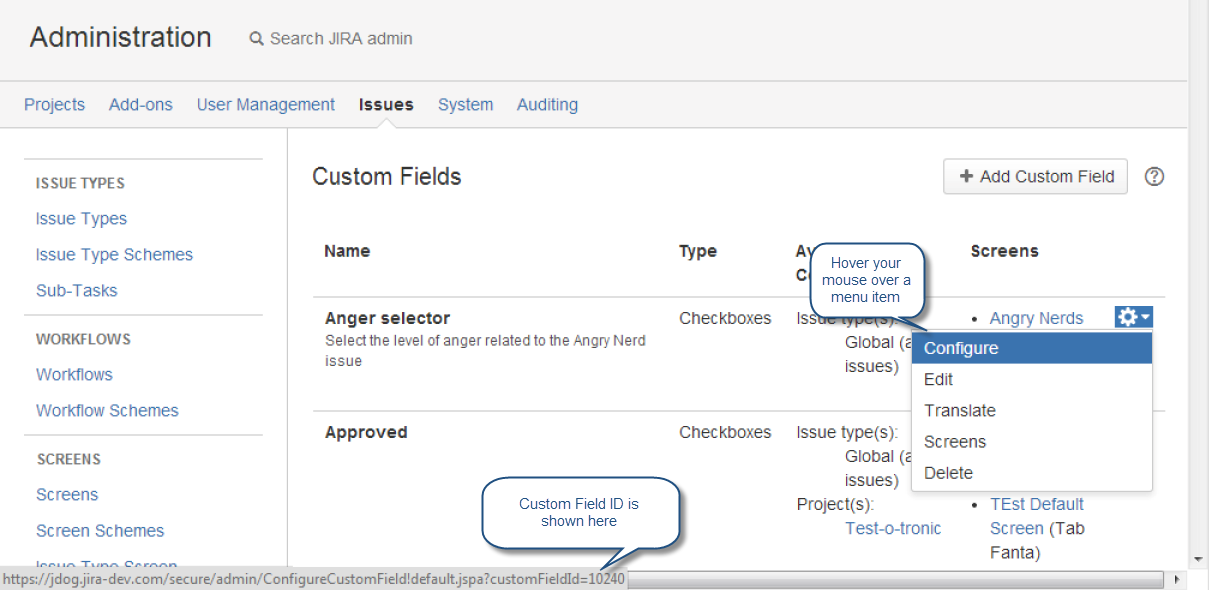Go to the User Management tab
The height and width of the screenshot is (590, 1209).
265,104
